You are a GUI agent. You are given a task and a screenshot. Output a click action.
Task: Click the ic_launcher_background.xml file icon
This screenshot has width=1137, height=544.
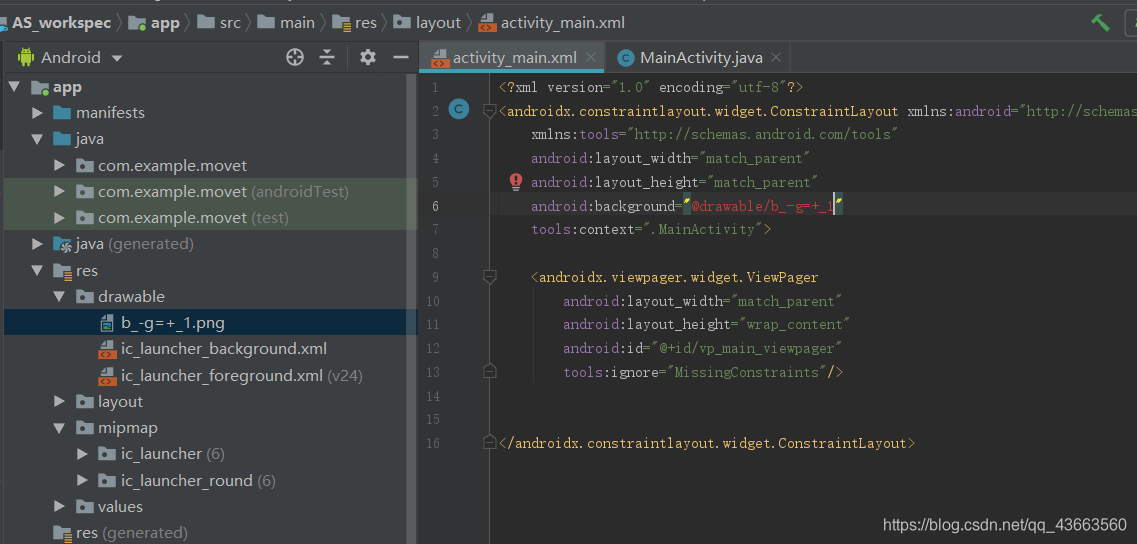pyautogui.click(x=107, y=350)
